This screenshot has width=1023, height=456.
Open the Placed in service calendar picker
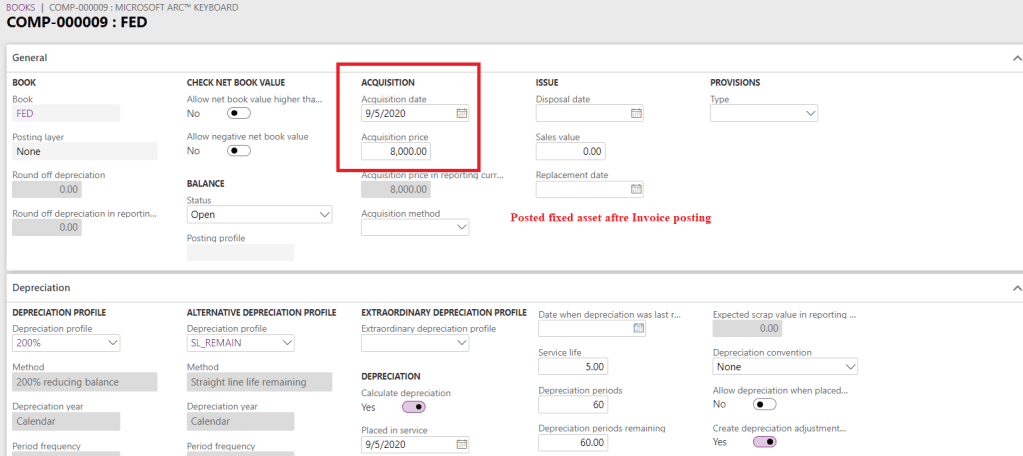tap(461, 444)
